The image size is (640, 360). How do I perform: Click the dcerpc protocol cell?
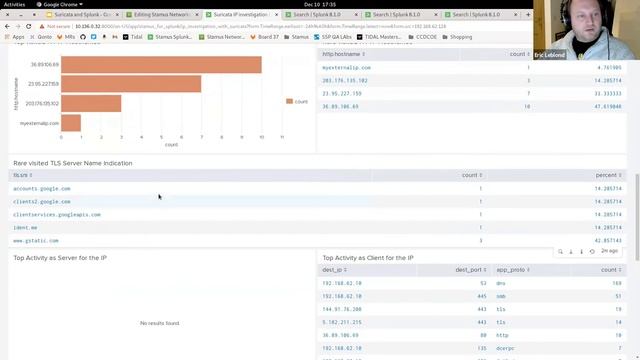(505, 349)
